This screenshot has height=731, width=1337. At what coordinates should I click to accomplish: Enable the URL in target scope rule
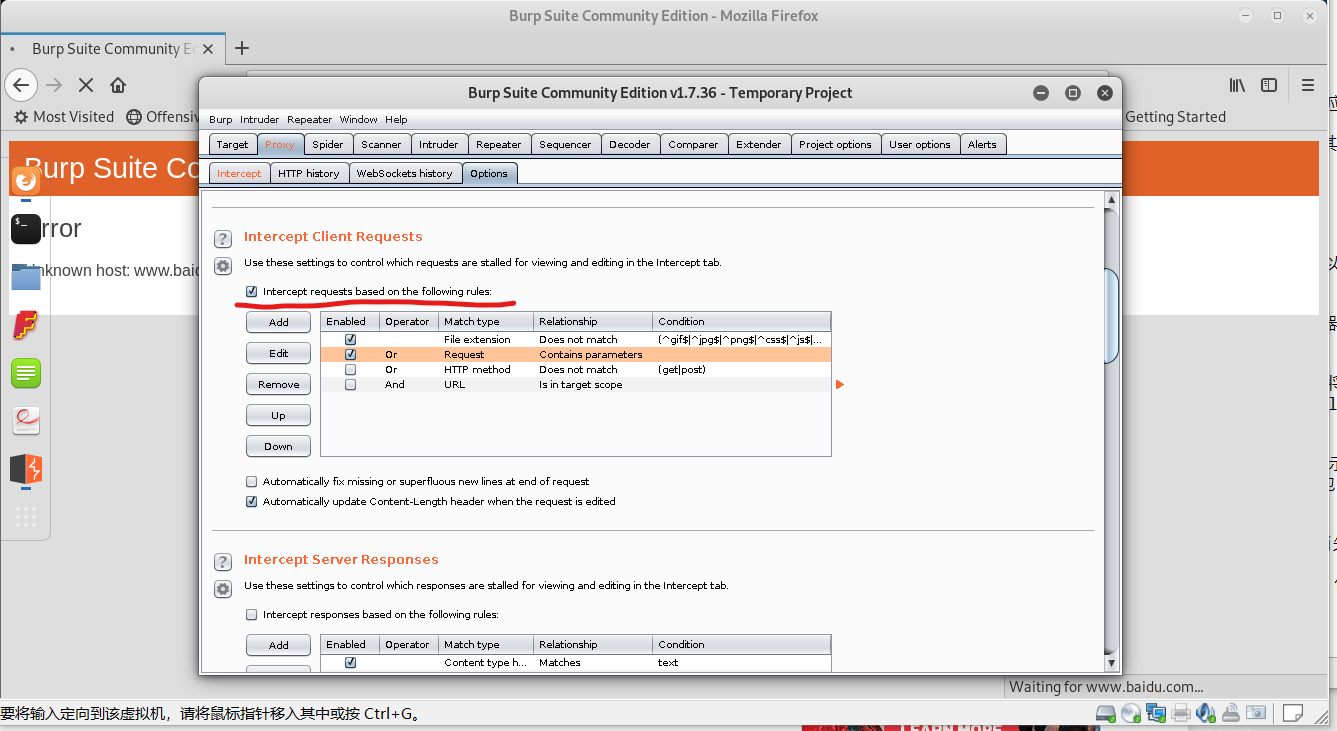351,385
